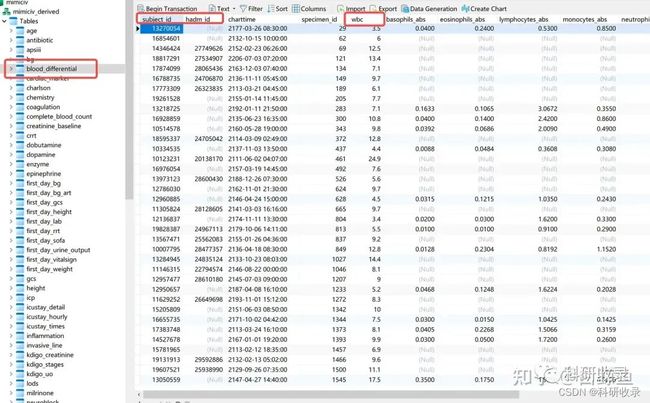The width and height of the screenshot is (650, 403).
Task: Click the Import toolbar button
Action: 351,9
